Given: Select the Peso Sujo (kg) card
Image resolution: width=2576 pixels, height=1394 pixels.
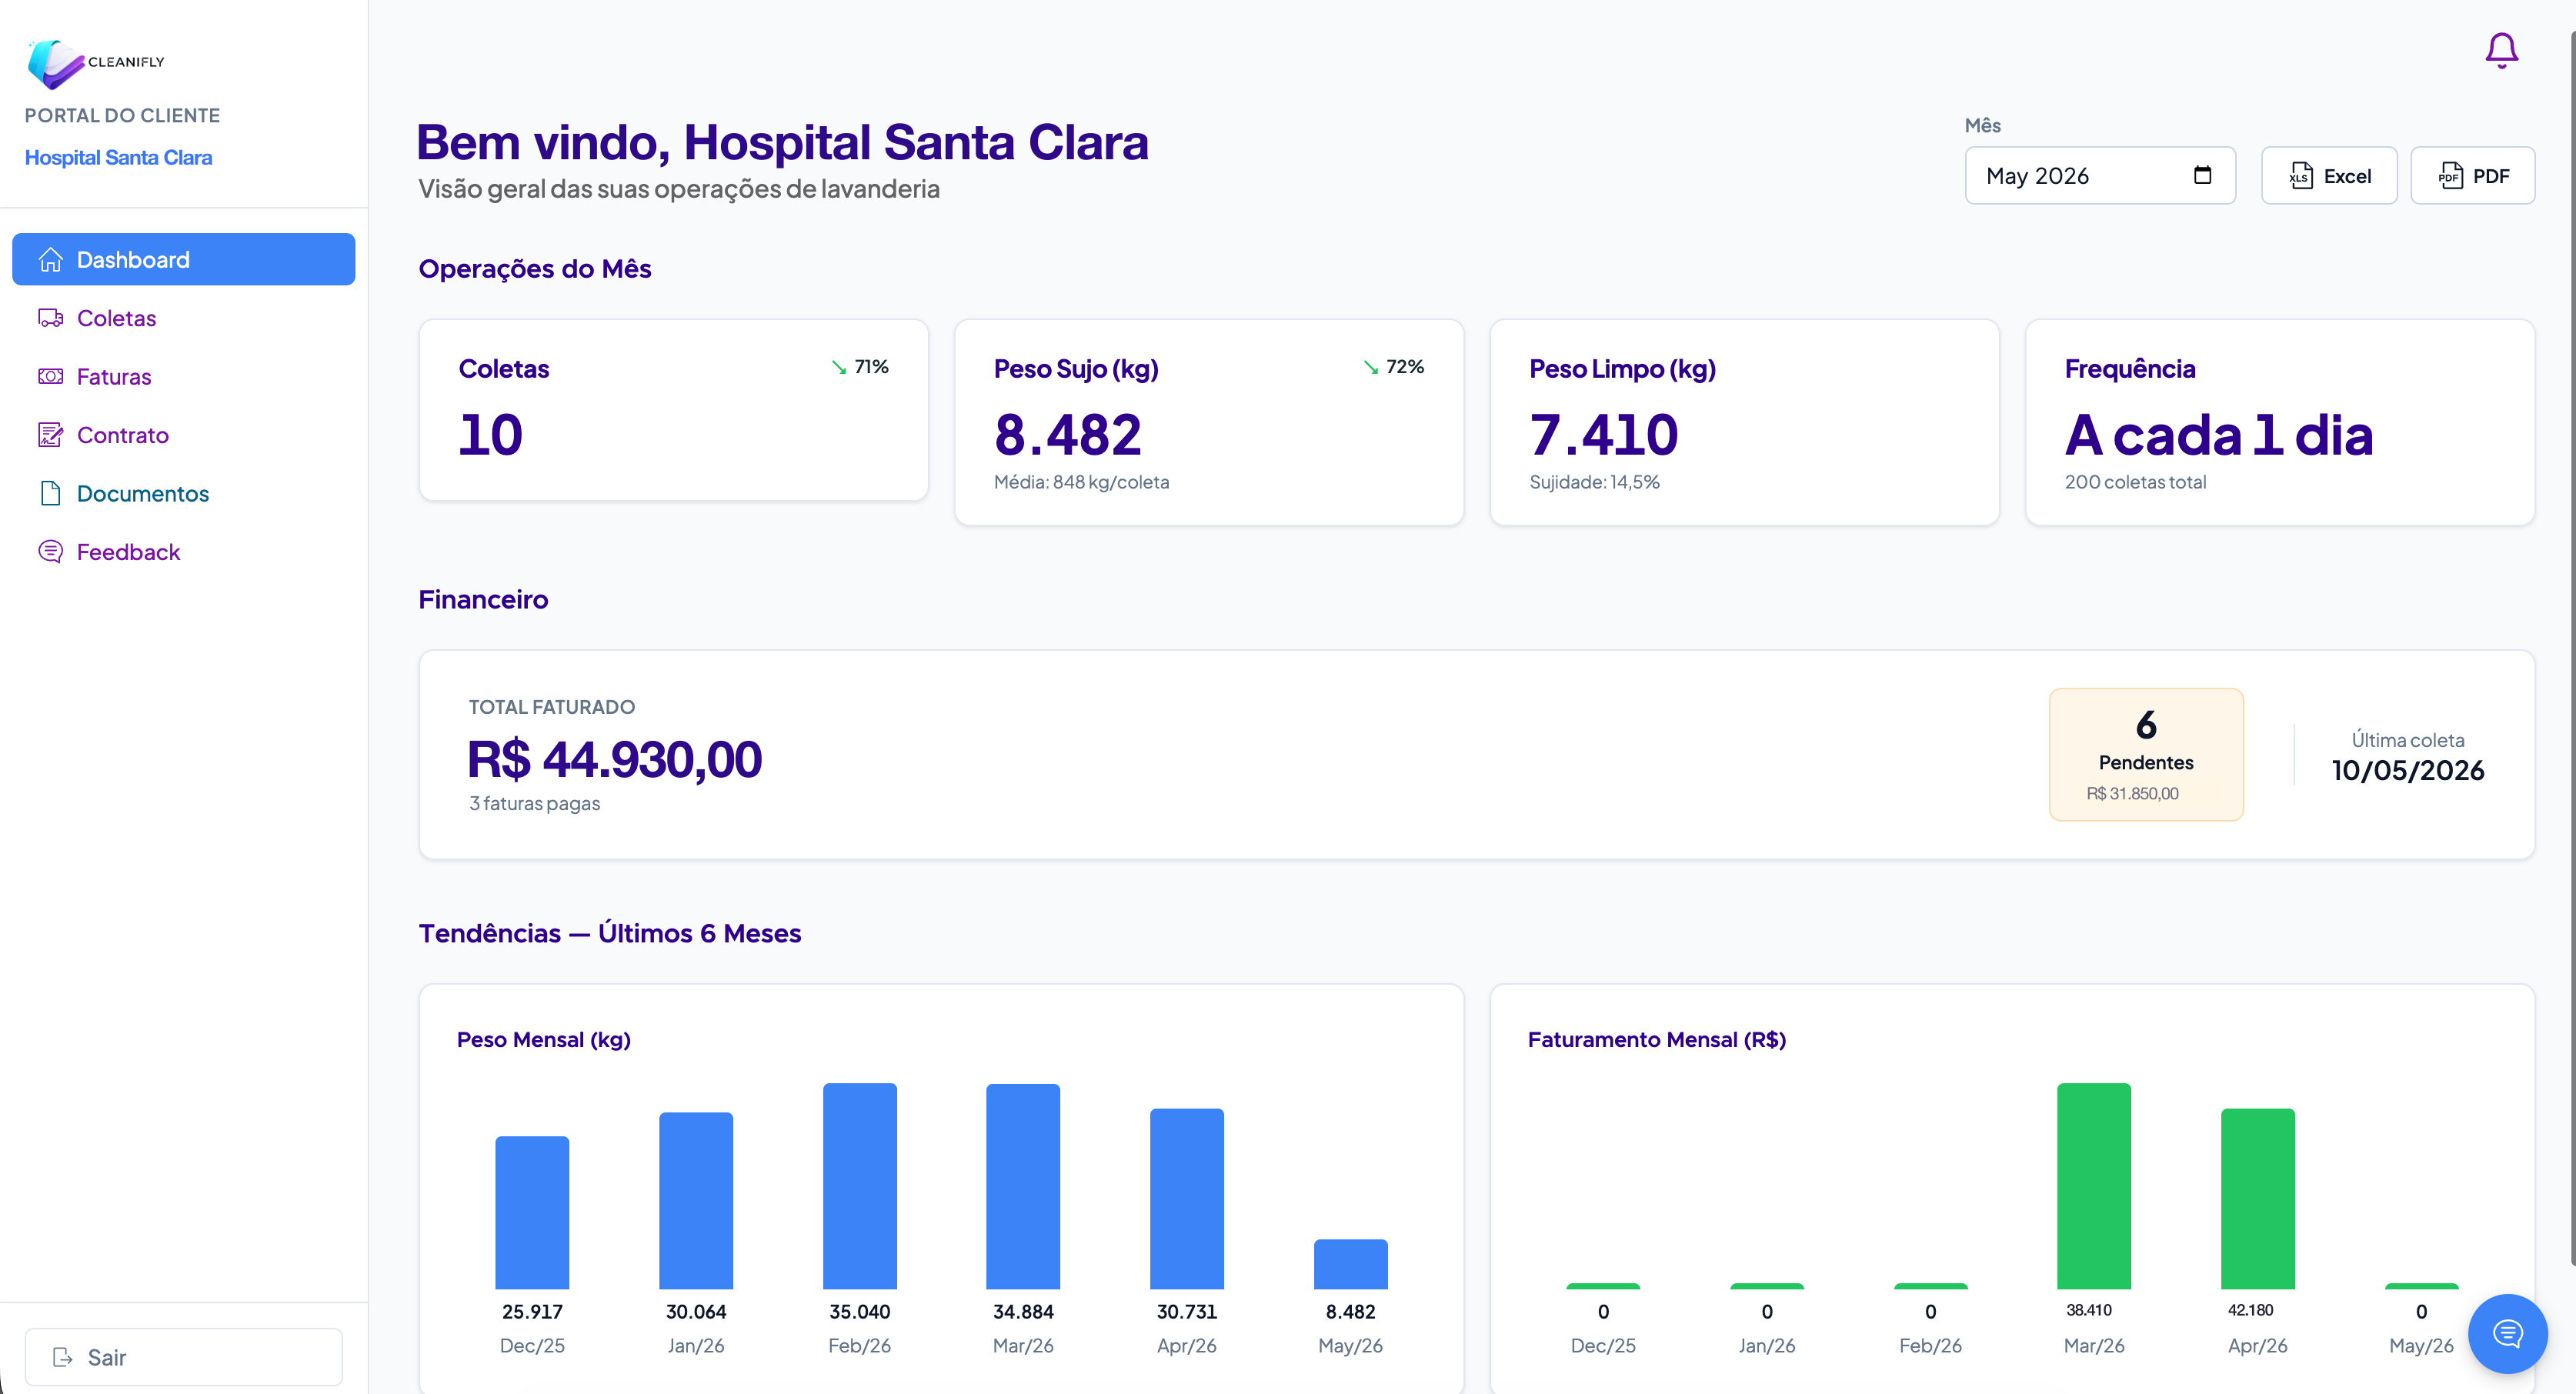Looking at the screenshot, I should click(1209, 422).
